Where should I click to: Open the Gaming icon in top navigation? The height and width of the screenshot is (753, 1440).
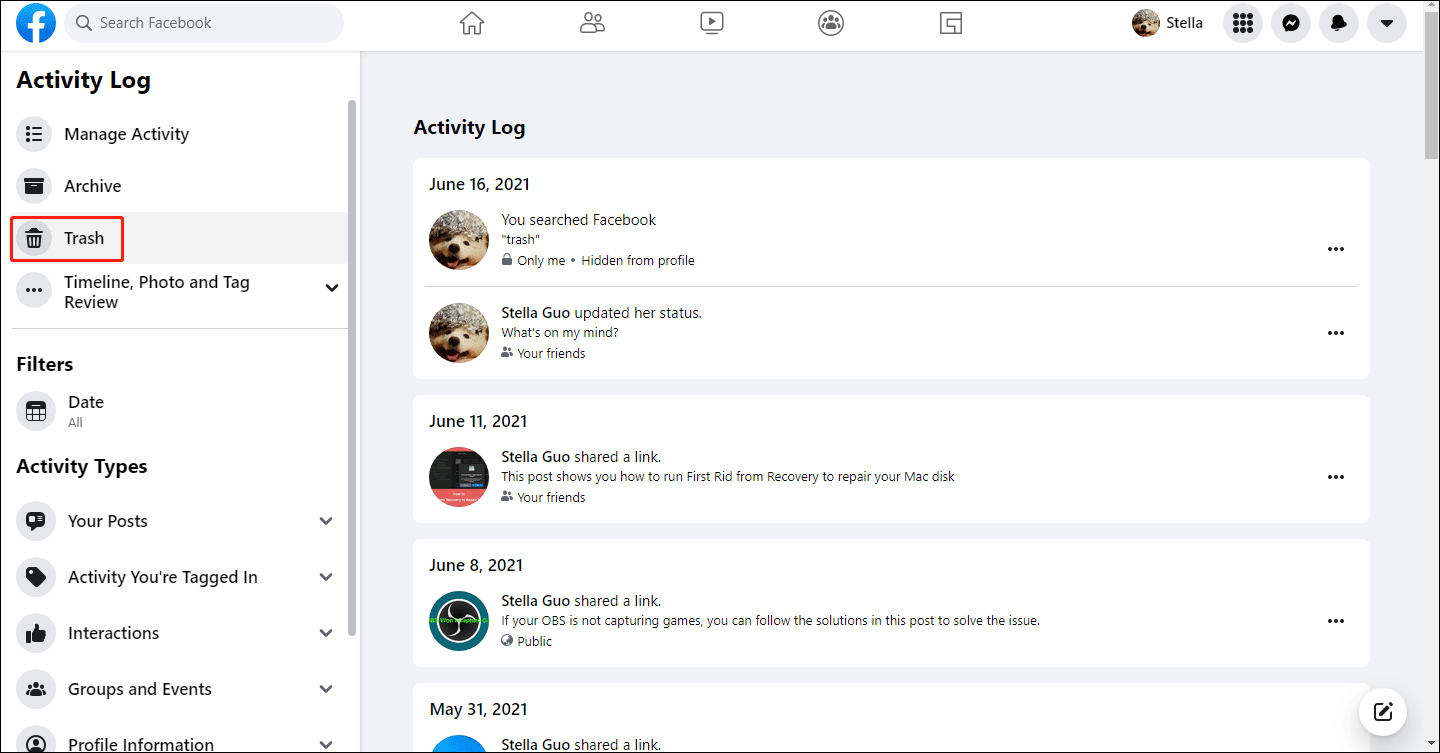[951, 23]
